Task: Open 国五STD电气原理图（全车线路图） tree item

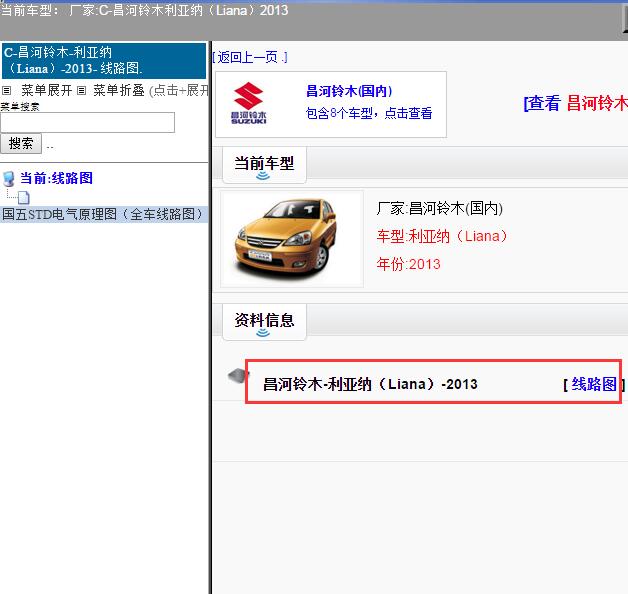Action: coord(103,214)
